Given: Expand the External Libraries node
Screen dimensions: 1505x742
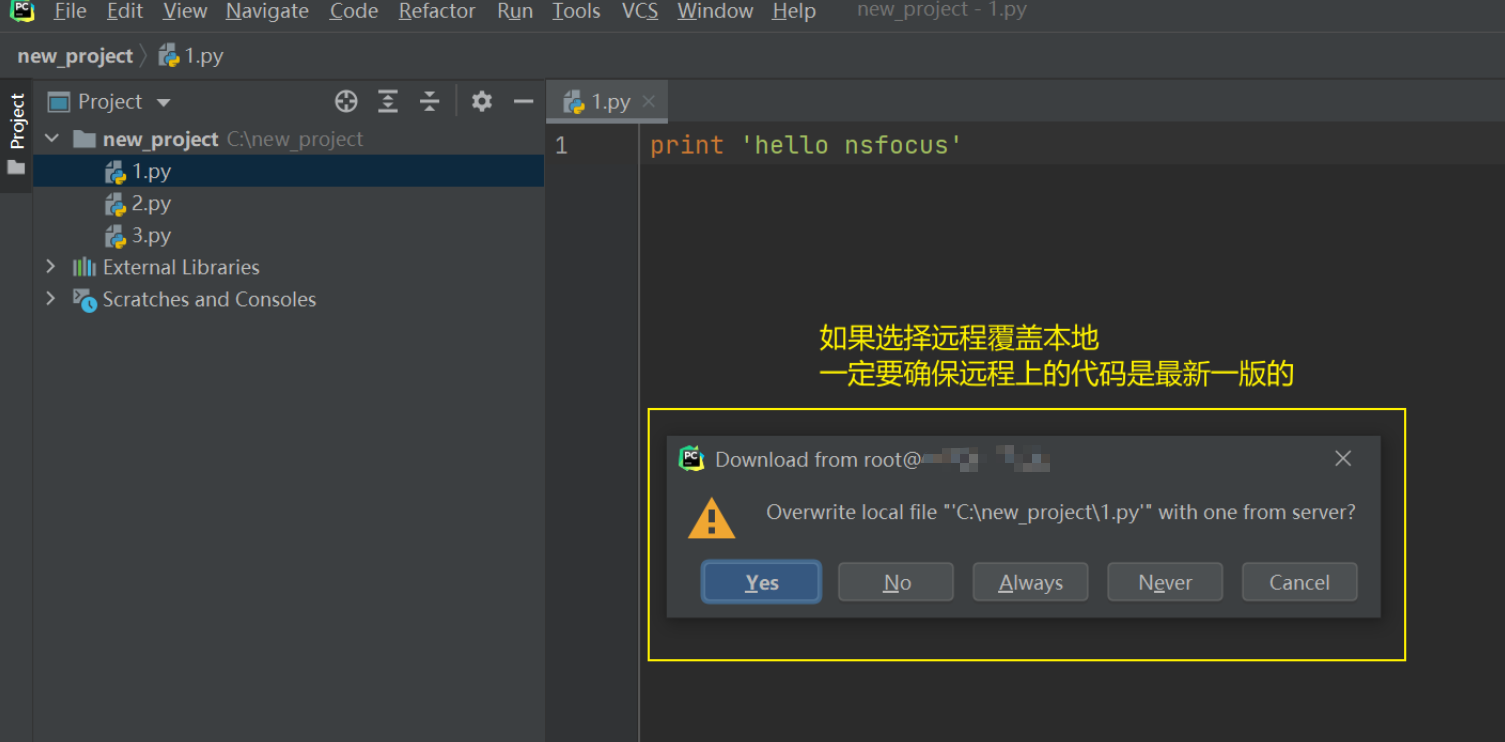Looking at the screenshot, I should point(51,267).
